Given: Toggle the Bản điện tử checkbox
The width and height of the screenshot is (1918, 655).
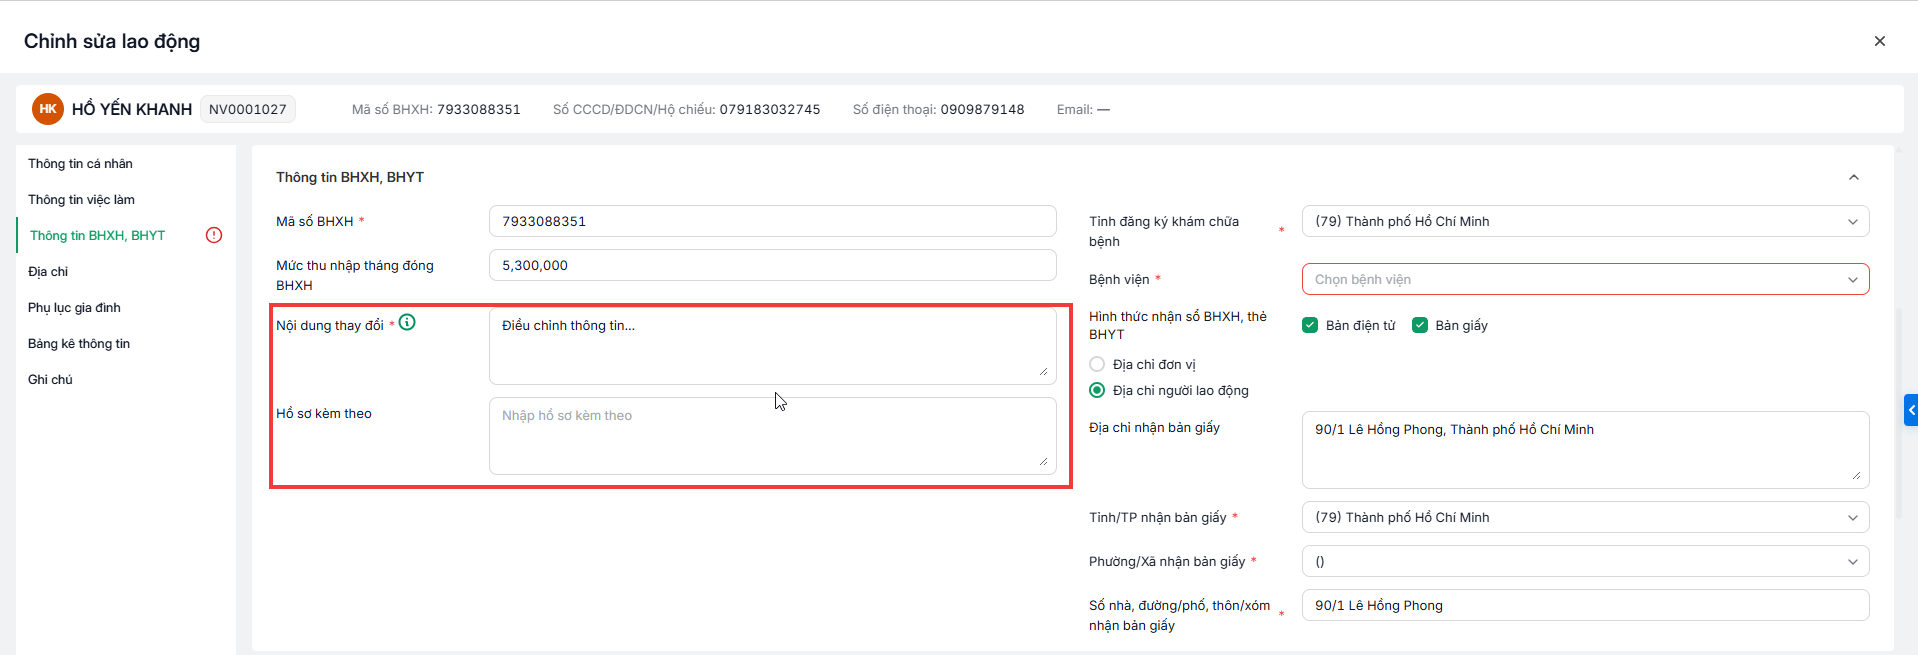Looking at the screenshot, I should point(1310,325).
